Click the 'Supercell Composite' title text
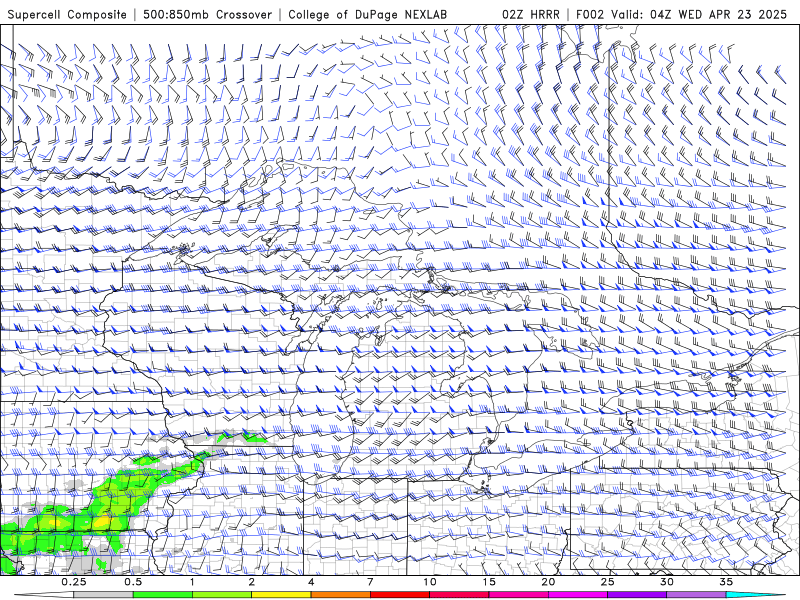Viewport: 800px width, 600px height. click(x=67, y=14)
